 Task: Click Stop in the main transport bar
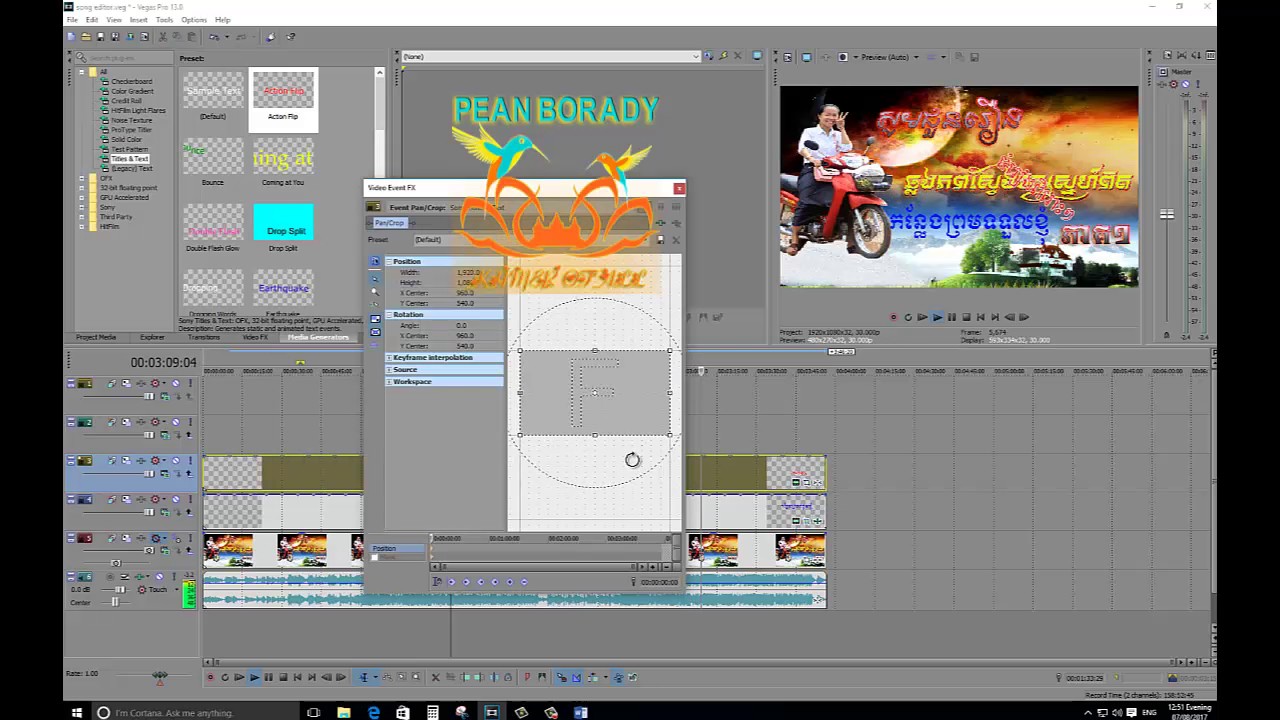[x=283, y=677]
